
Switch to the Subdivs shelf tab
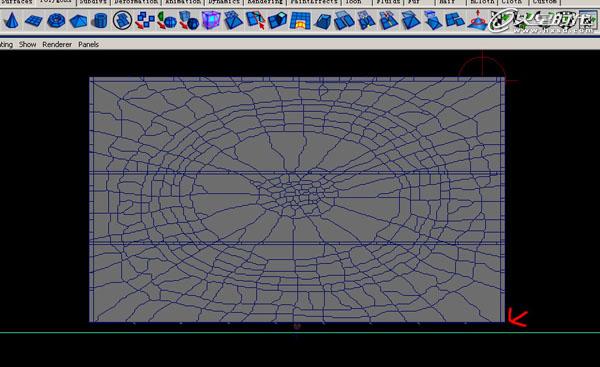(x=93, y=2)
